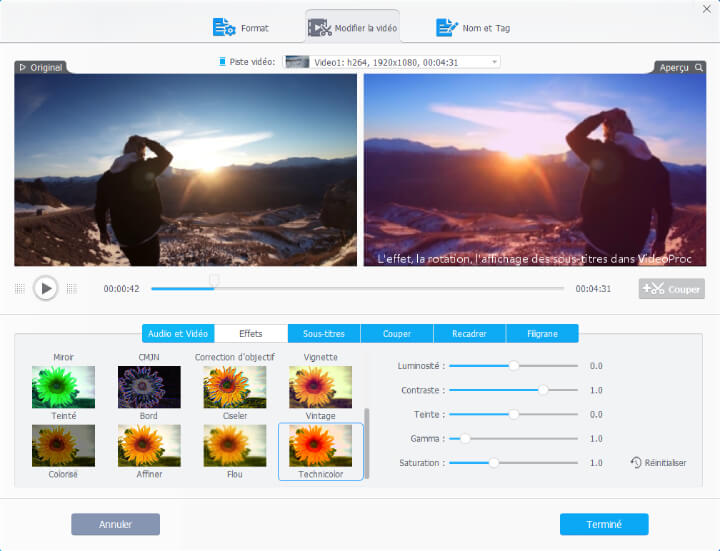Viewport: 720px width, 551px height.
Task: Click the Original preview label
Action: 41,67
